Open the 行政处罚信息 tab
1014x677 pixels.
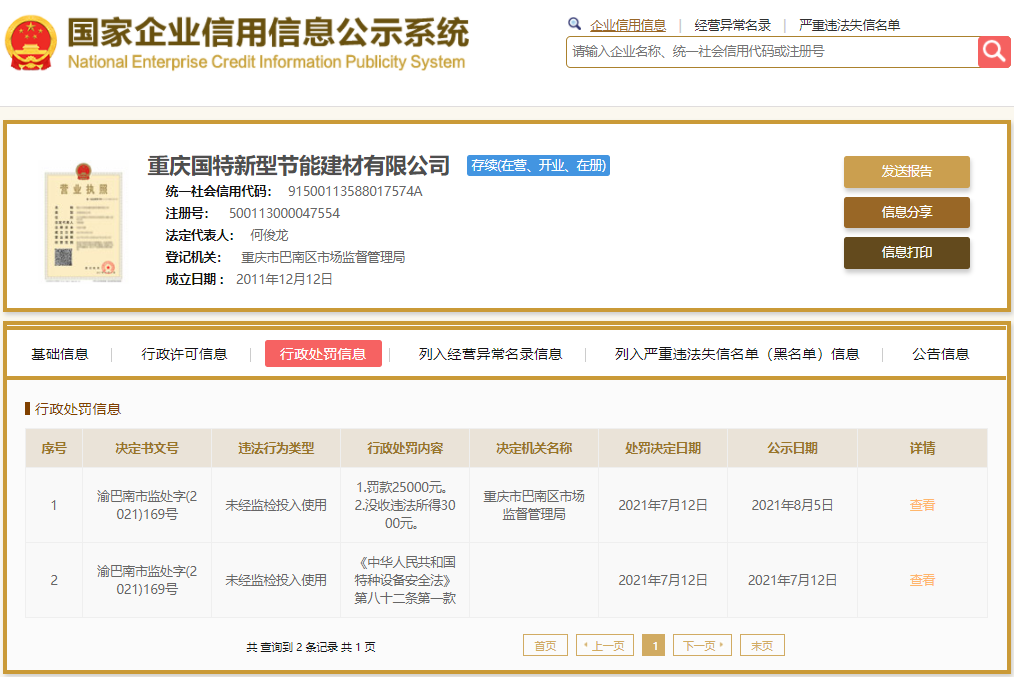tap(323, 354)
